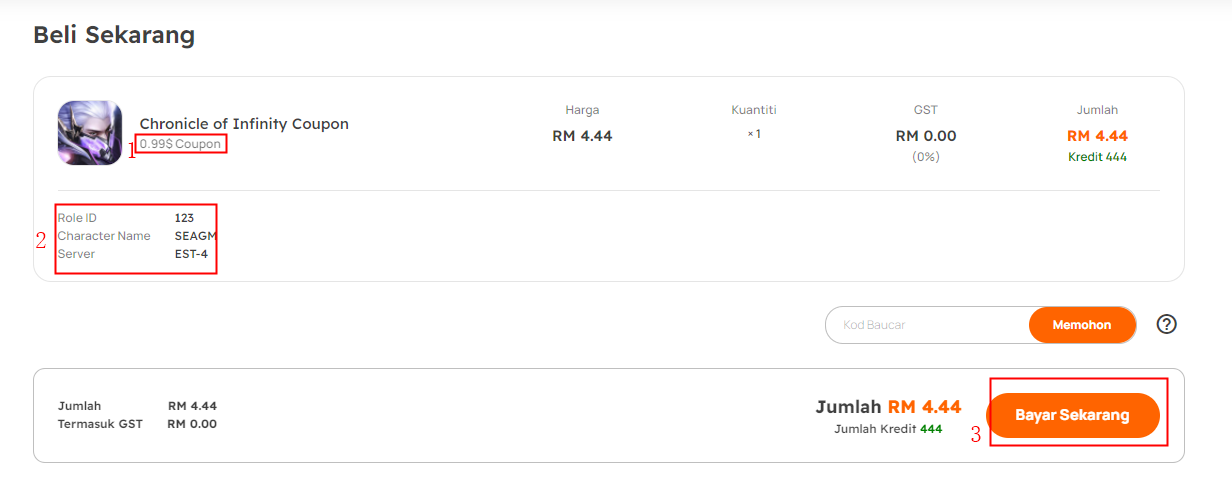Click the Beli Sekarang heading
Viewport: 1232px width, 483px height.
(114, 35)
